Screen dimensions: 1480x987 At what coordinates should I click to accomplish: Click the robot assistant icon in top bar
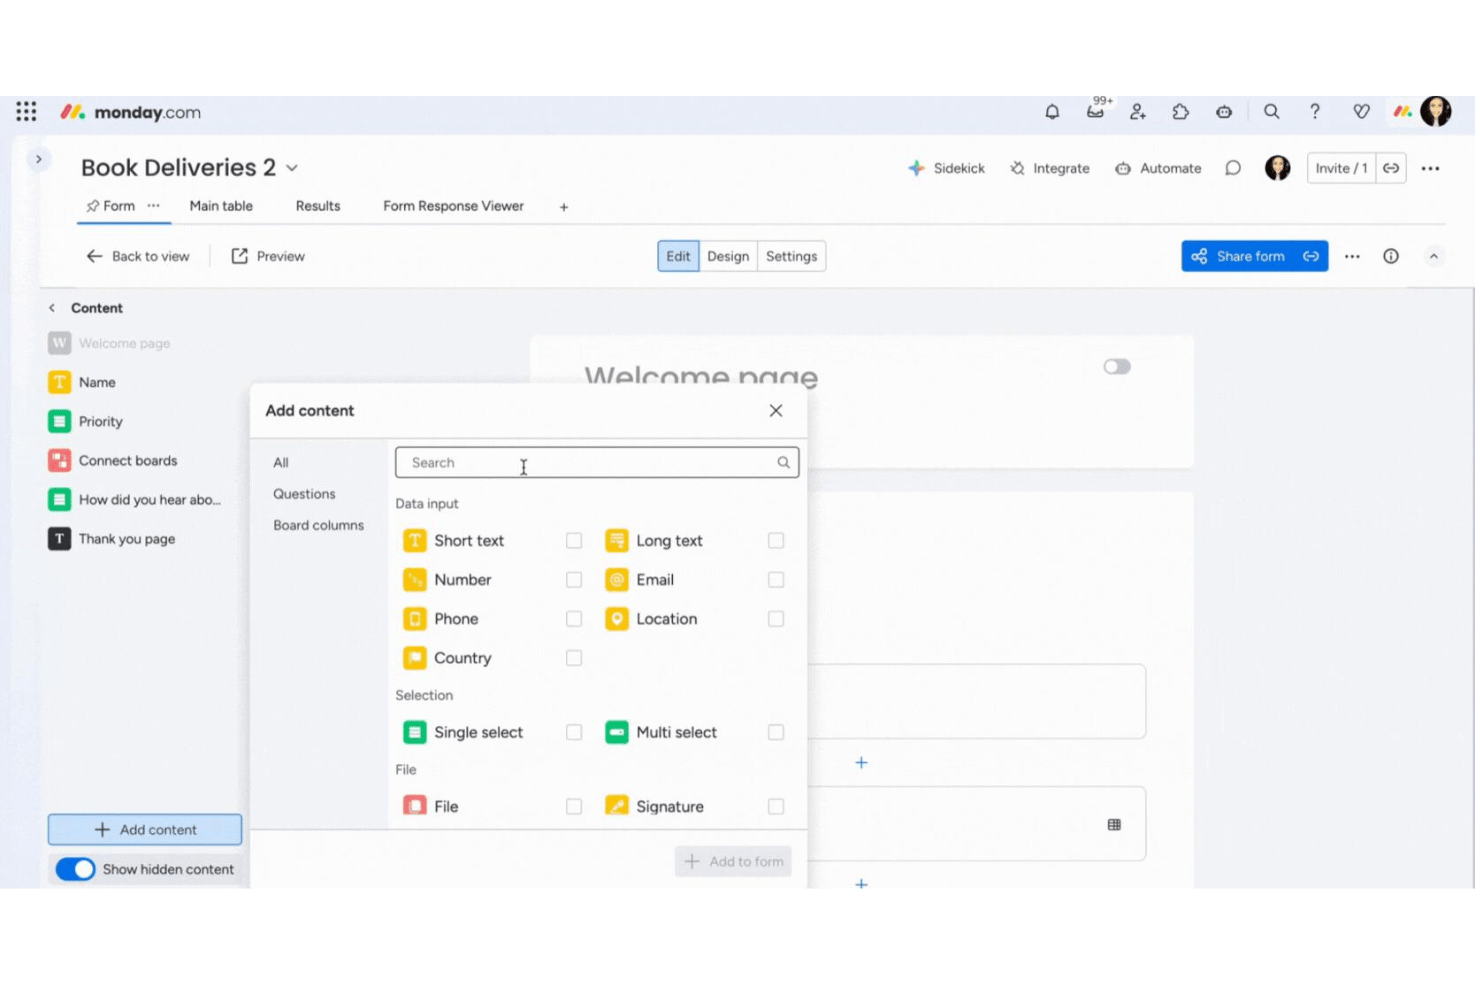1224,112
